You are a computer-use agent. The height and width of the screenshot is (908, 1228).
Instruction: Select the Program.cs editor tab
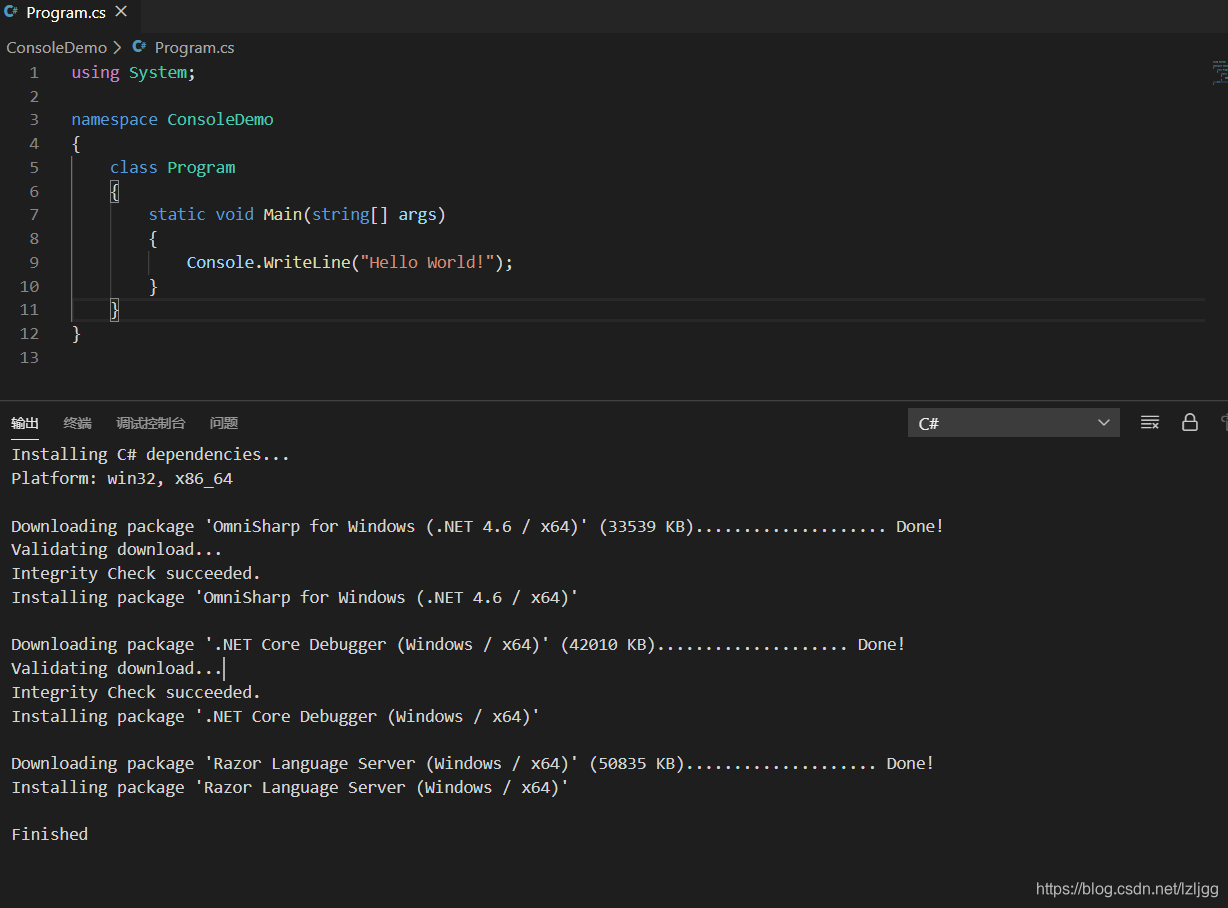tap(66, 13)
